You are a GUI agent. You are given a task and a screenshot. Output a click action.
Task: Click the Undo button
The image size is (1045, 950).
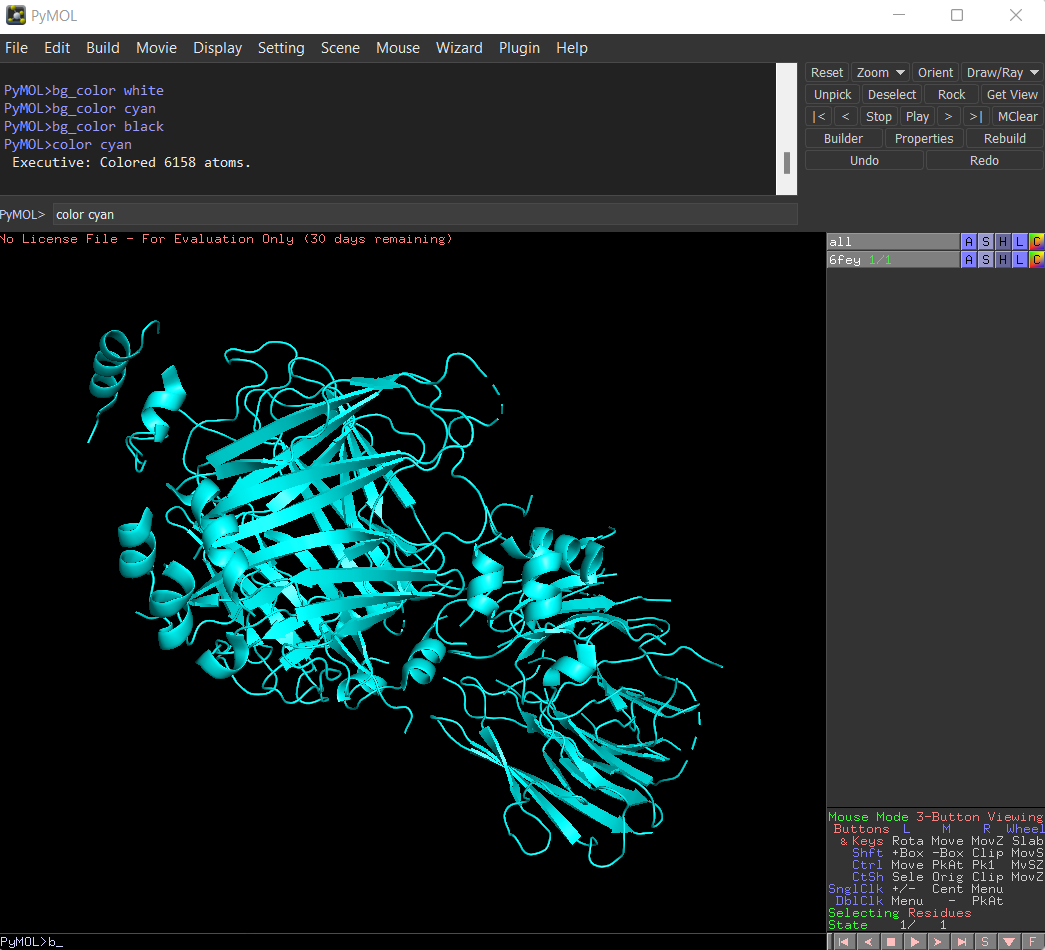863,159
